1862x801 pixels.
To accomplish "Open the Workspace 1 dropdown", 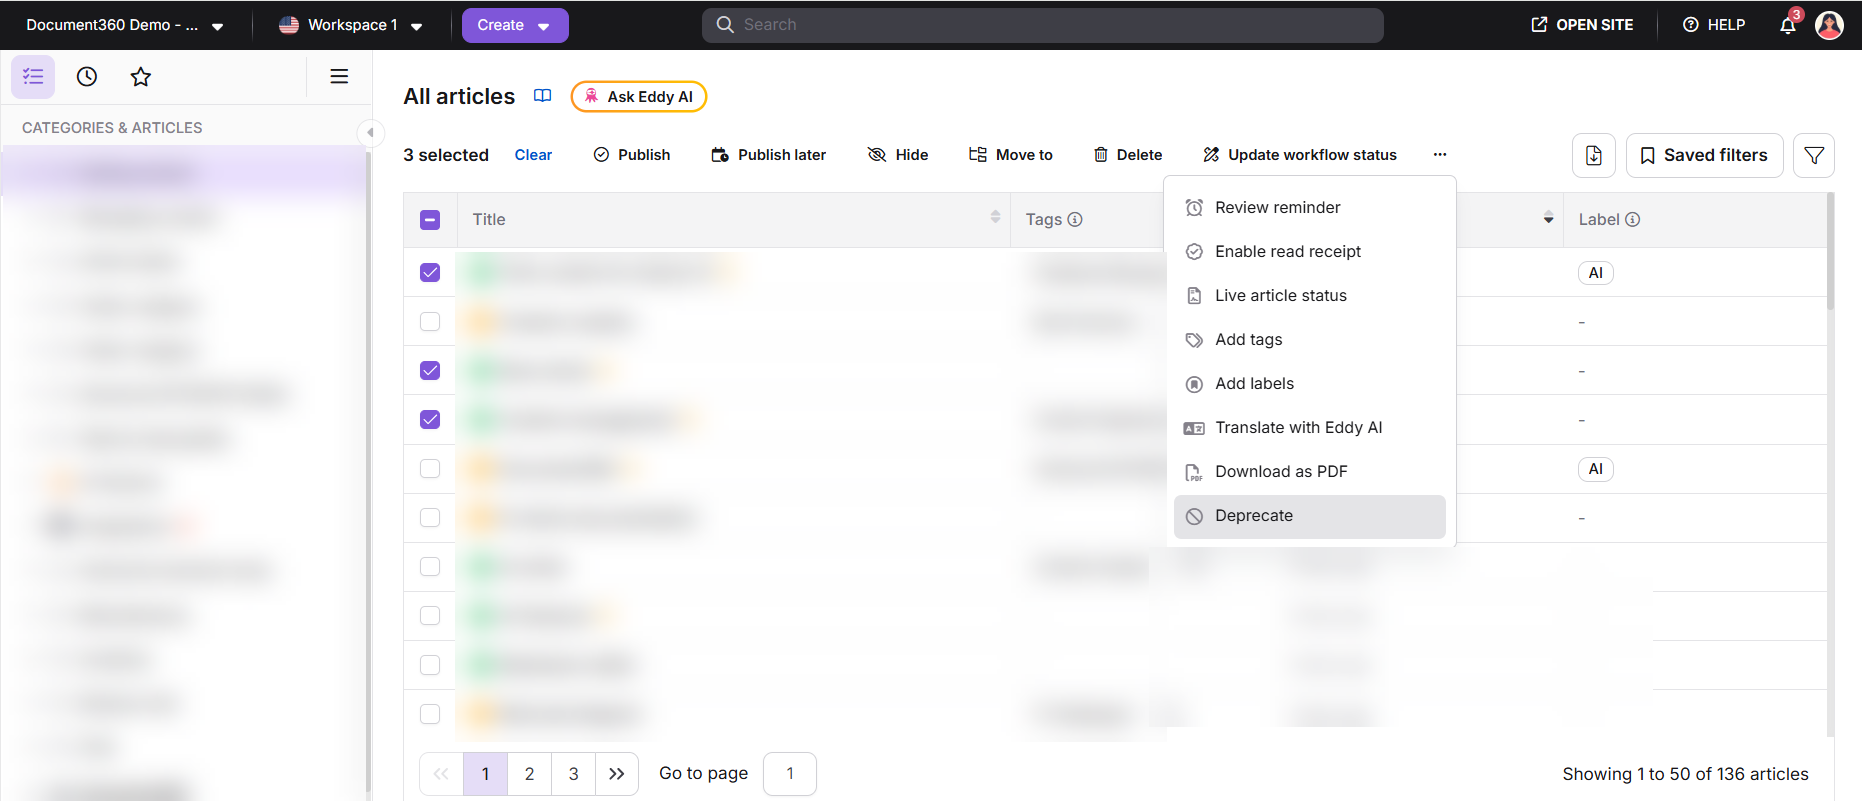I will [x=351, y=25].
